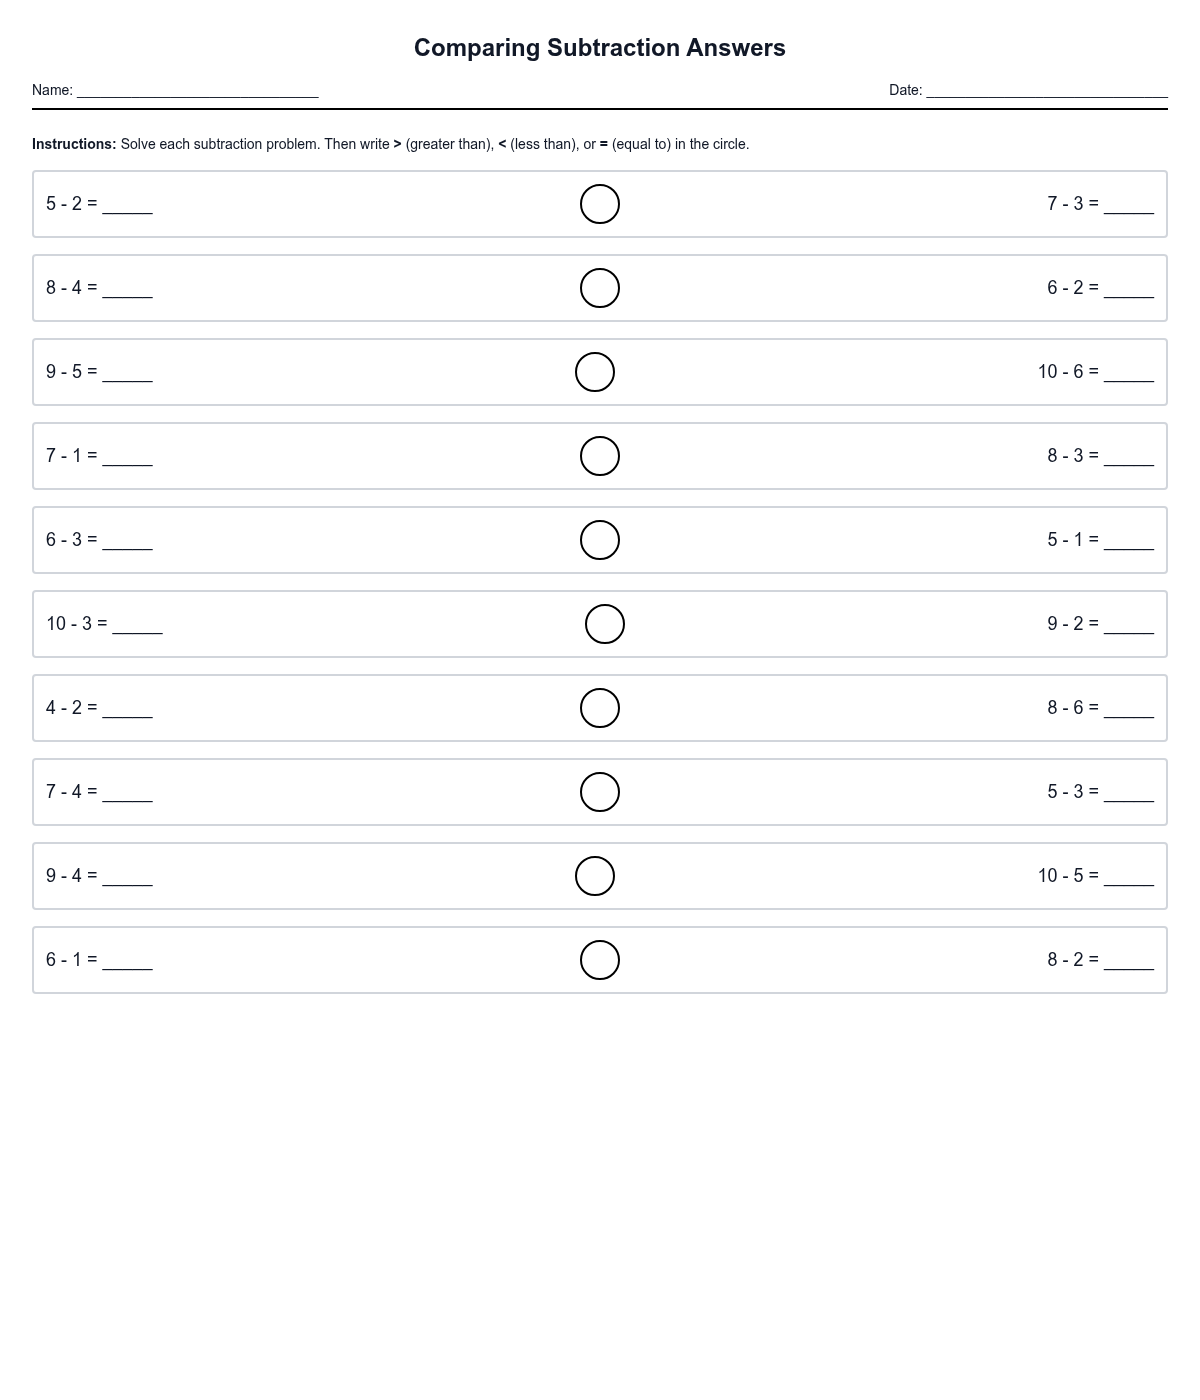Image resolution: width=1200 pixels, height=1400 pixels.
Task: Click the comparison circle beside 8 - 4
Action: 600,288
